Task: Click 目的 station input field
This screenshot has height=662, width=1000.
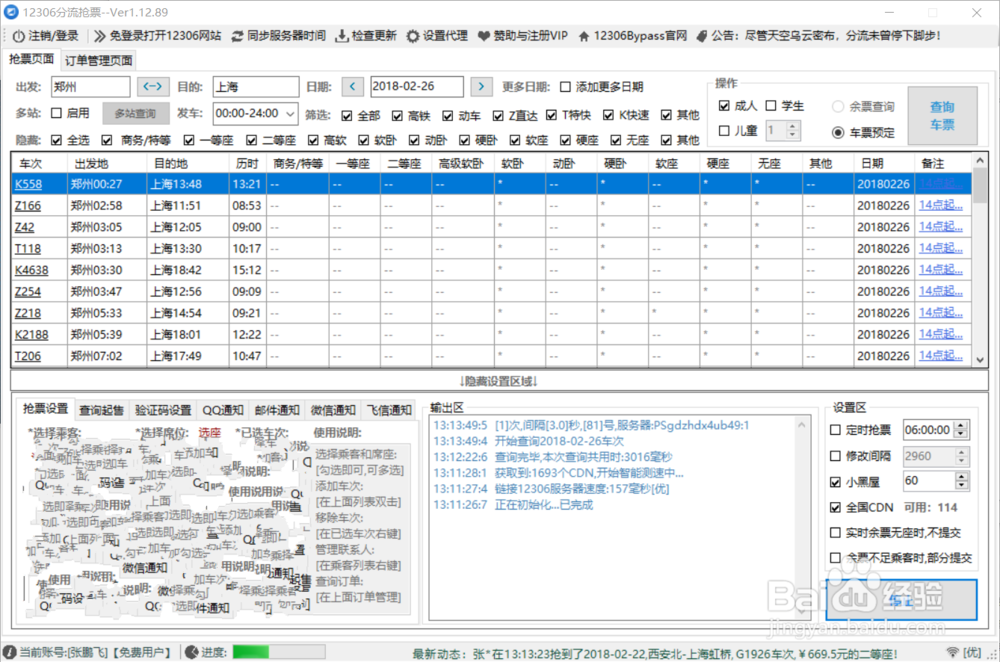Action: point(256,87)
